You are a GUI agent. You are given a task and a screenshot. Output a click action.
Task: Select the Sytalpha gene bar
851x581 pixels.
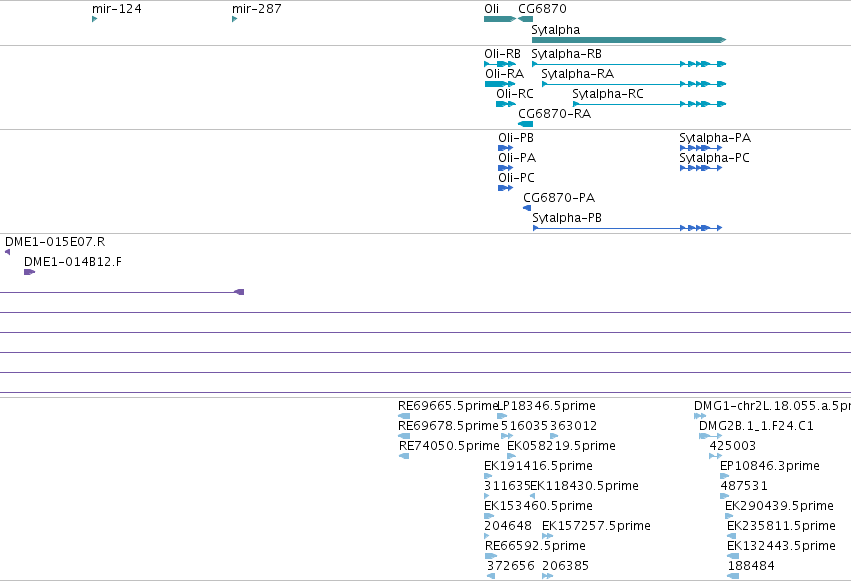[x=629, y=40]
